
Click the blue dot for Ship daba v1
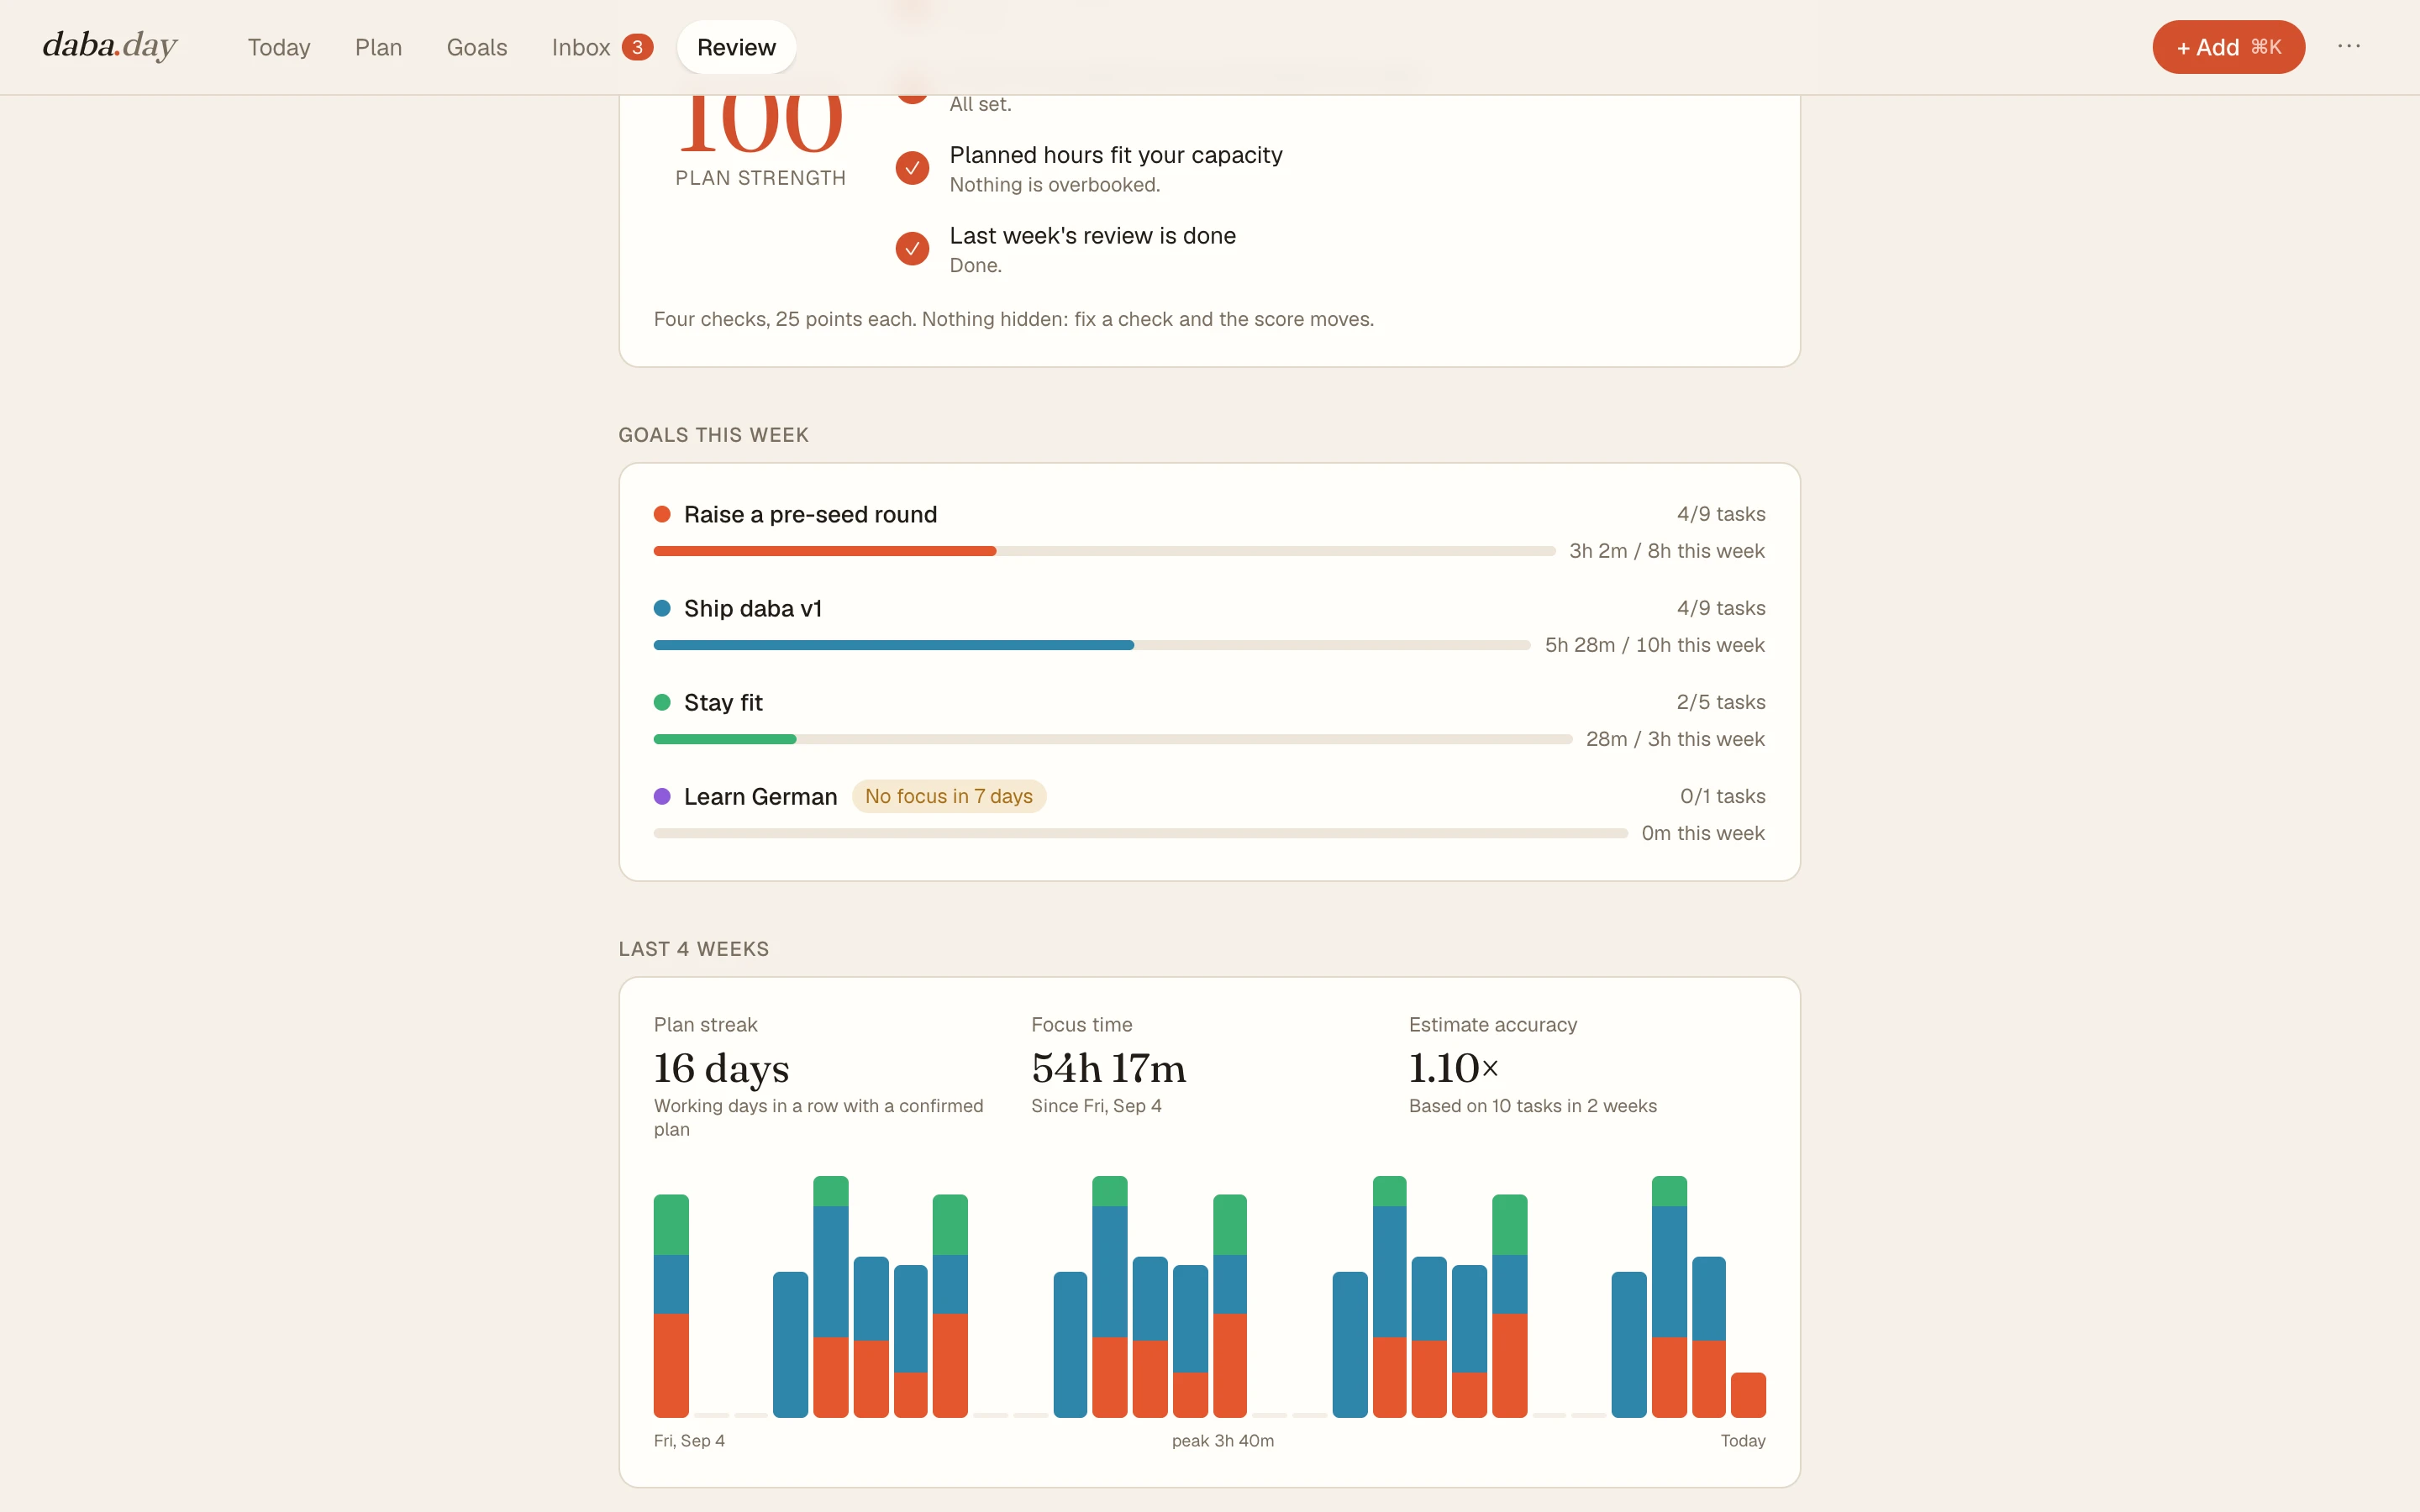[x=662, y=608]
